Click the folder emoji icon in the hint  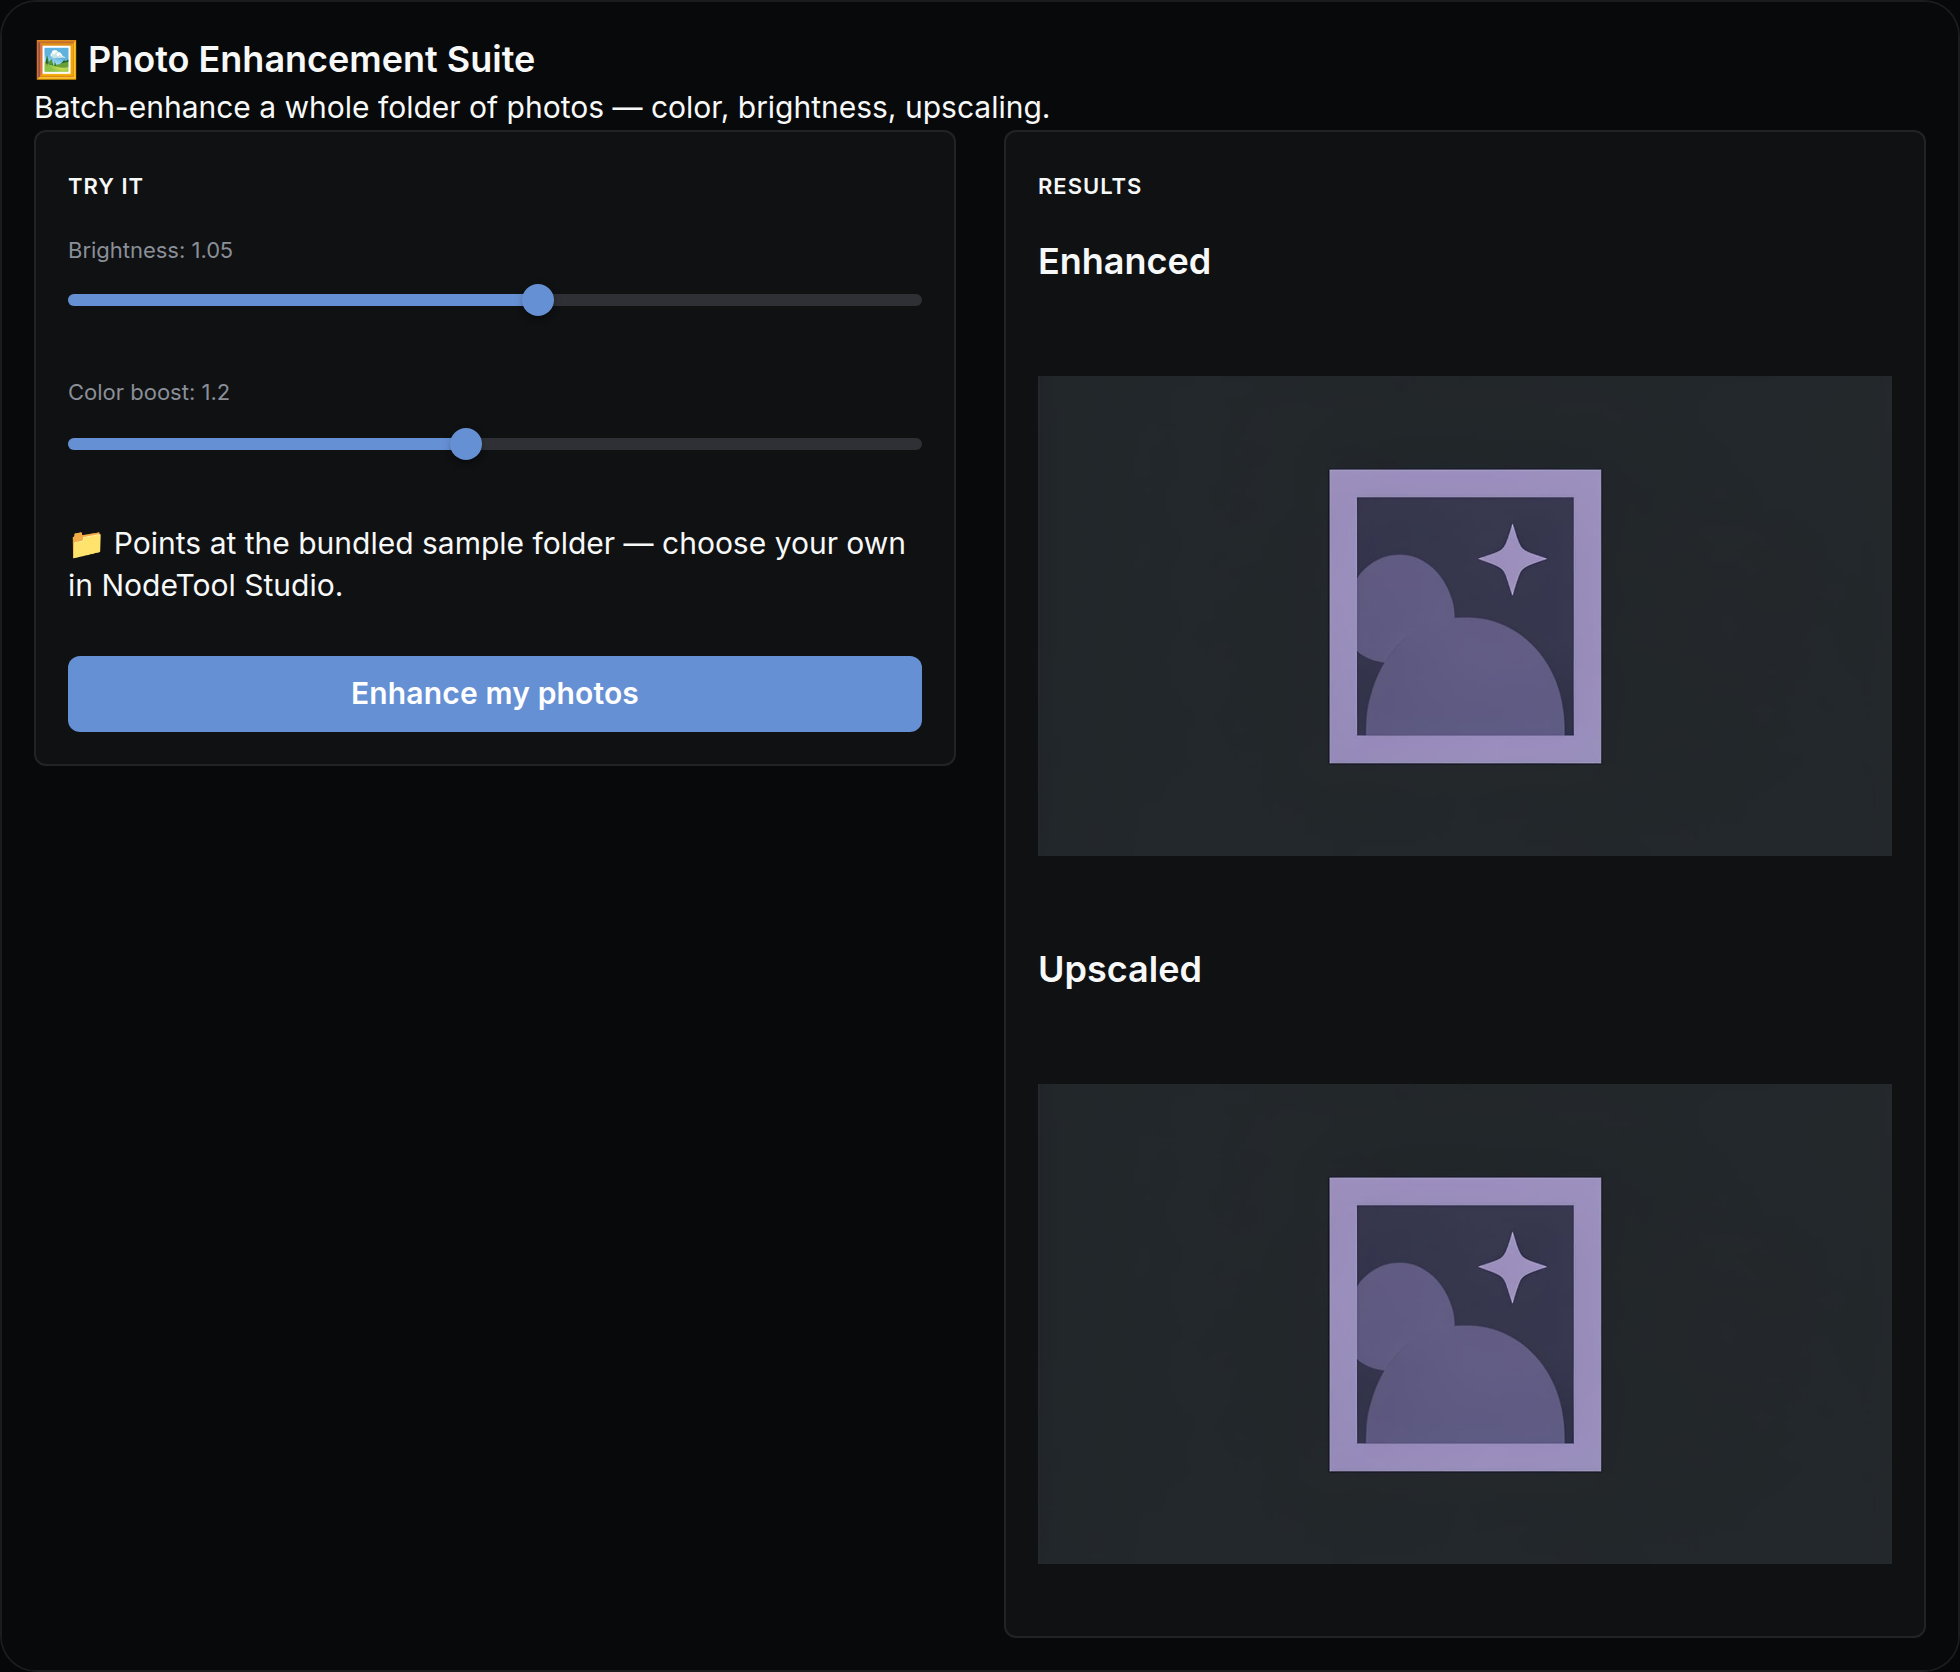pyautogui.click(x=86, y=544)
